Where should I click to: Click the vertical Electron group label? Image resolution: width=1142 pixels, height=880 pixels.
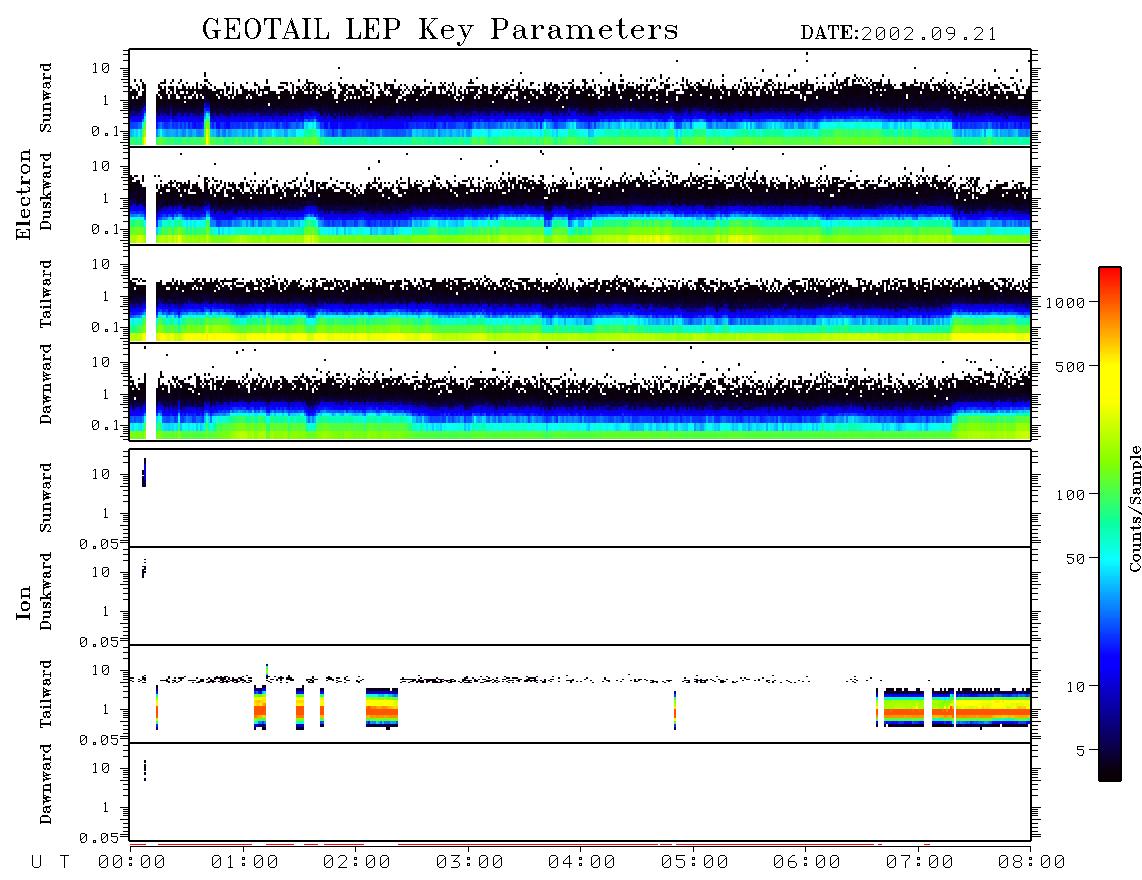click(x=24, y=195)
